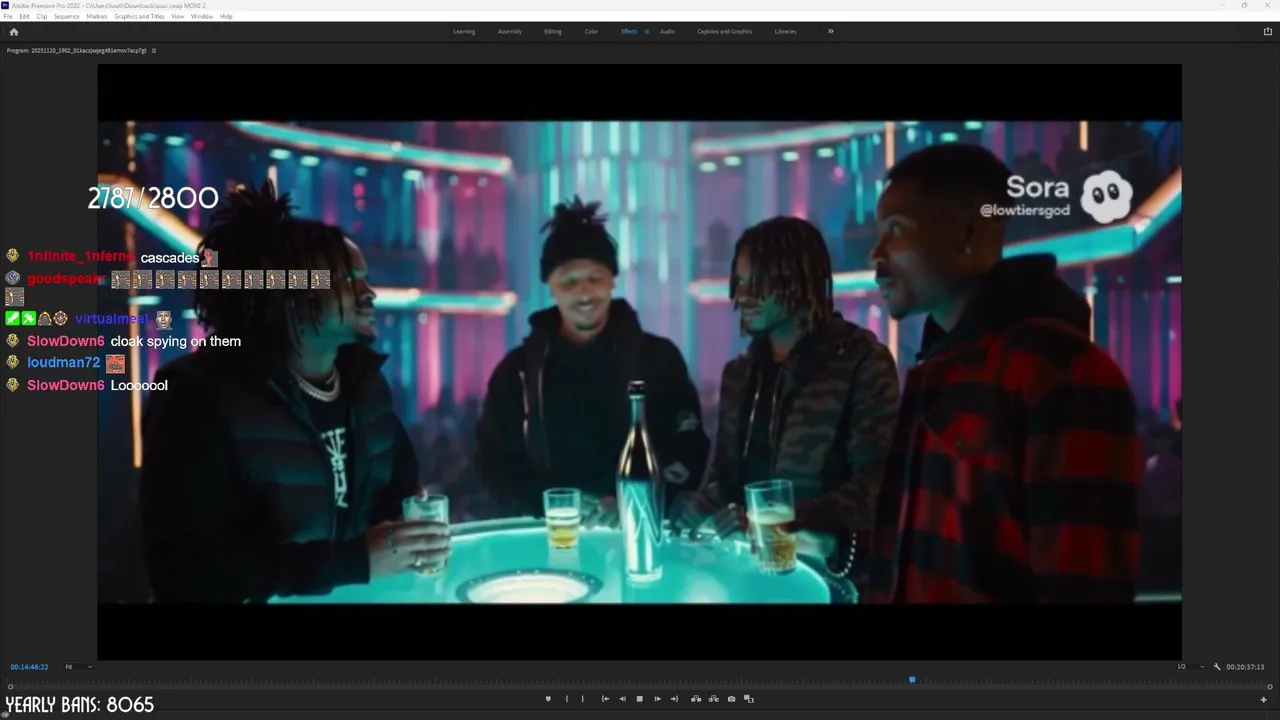Open Program monitor panel menu icon
Screen dimensions: 1280x720
pos(153,50)
